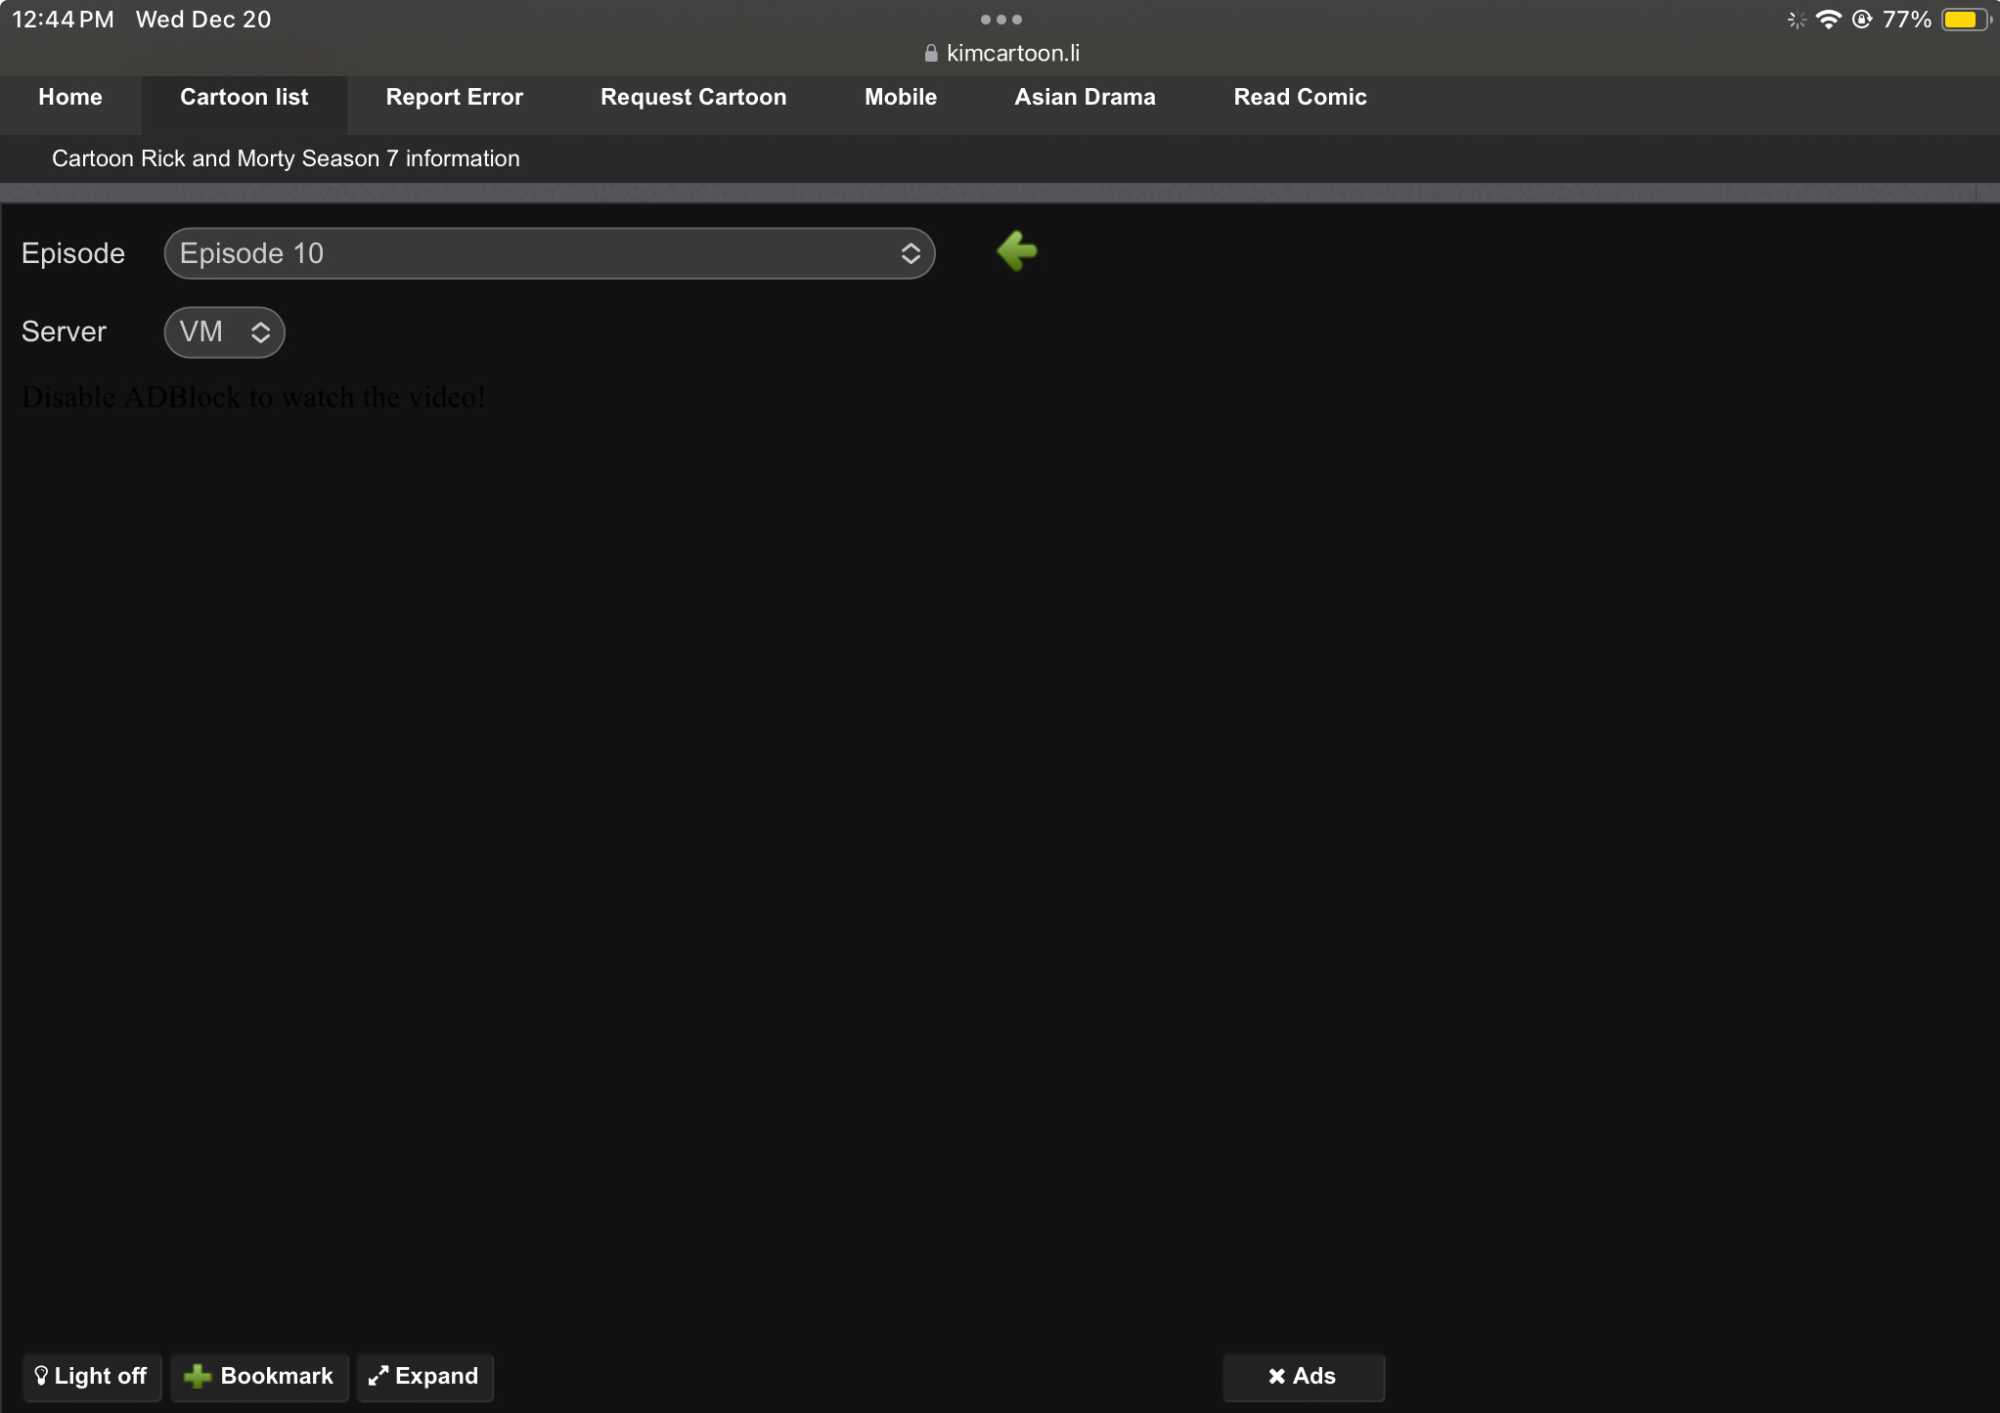Click the Disable ADBlock warning text
2000x1413 pixels.
pos(253,396)
